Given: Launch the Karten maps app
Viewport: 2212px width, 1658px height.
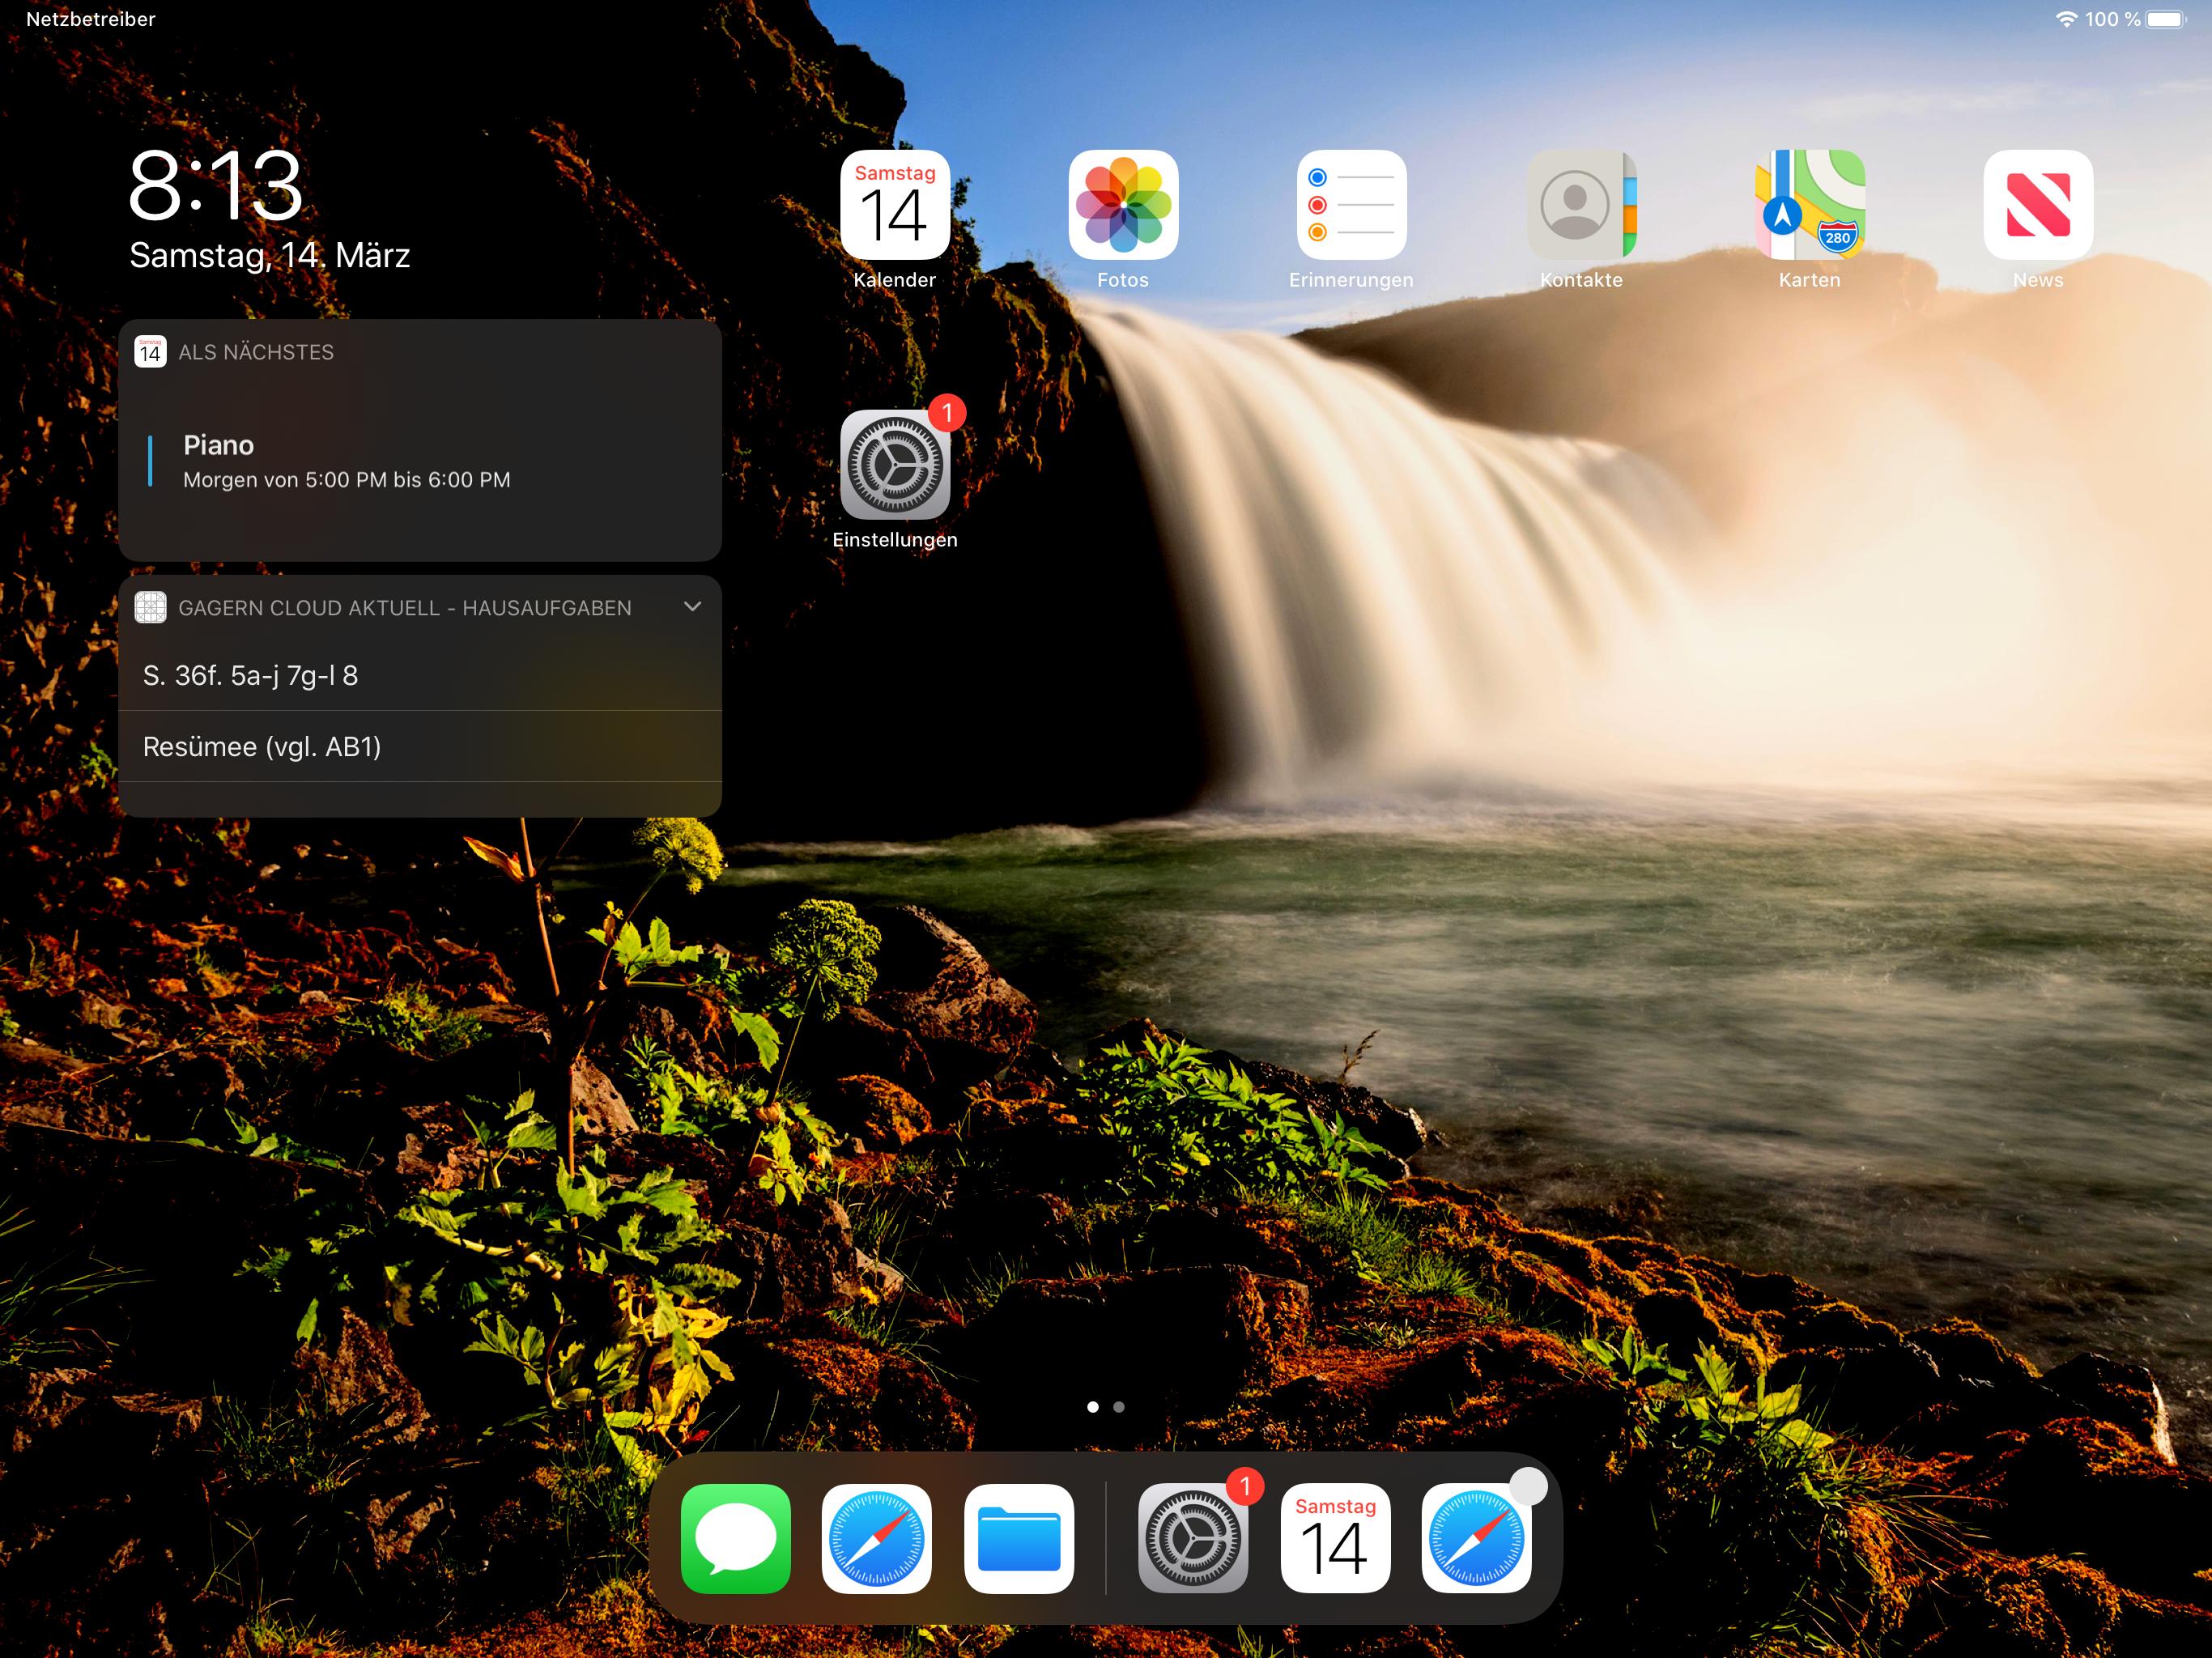Looking at the screenshot, I should 1809,205.
